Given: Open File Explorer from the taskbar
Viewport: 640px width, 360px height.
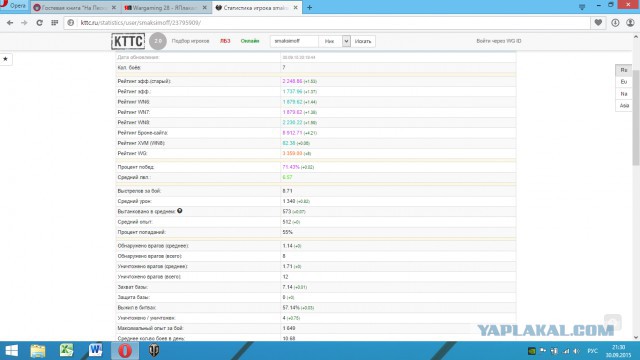Looking at the screenshot, I should click(x=38, y=351).
